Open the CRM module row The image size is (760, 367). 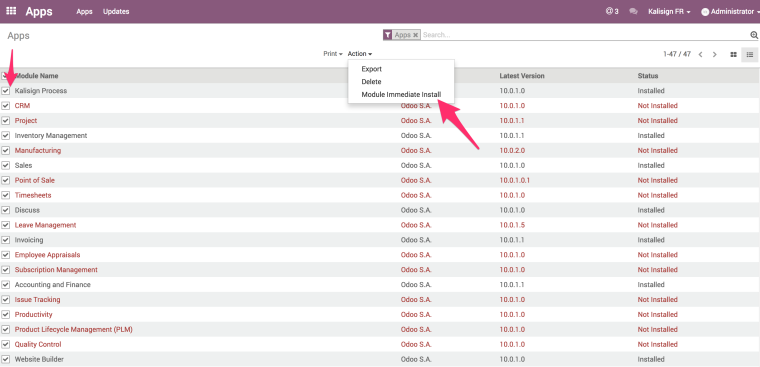coord(380,106)
